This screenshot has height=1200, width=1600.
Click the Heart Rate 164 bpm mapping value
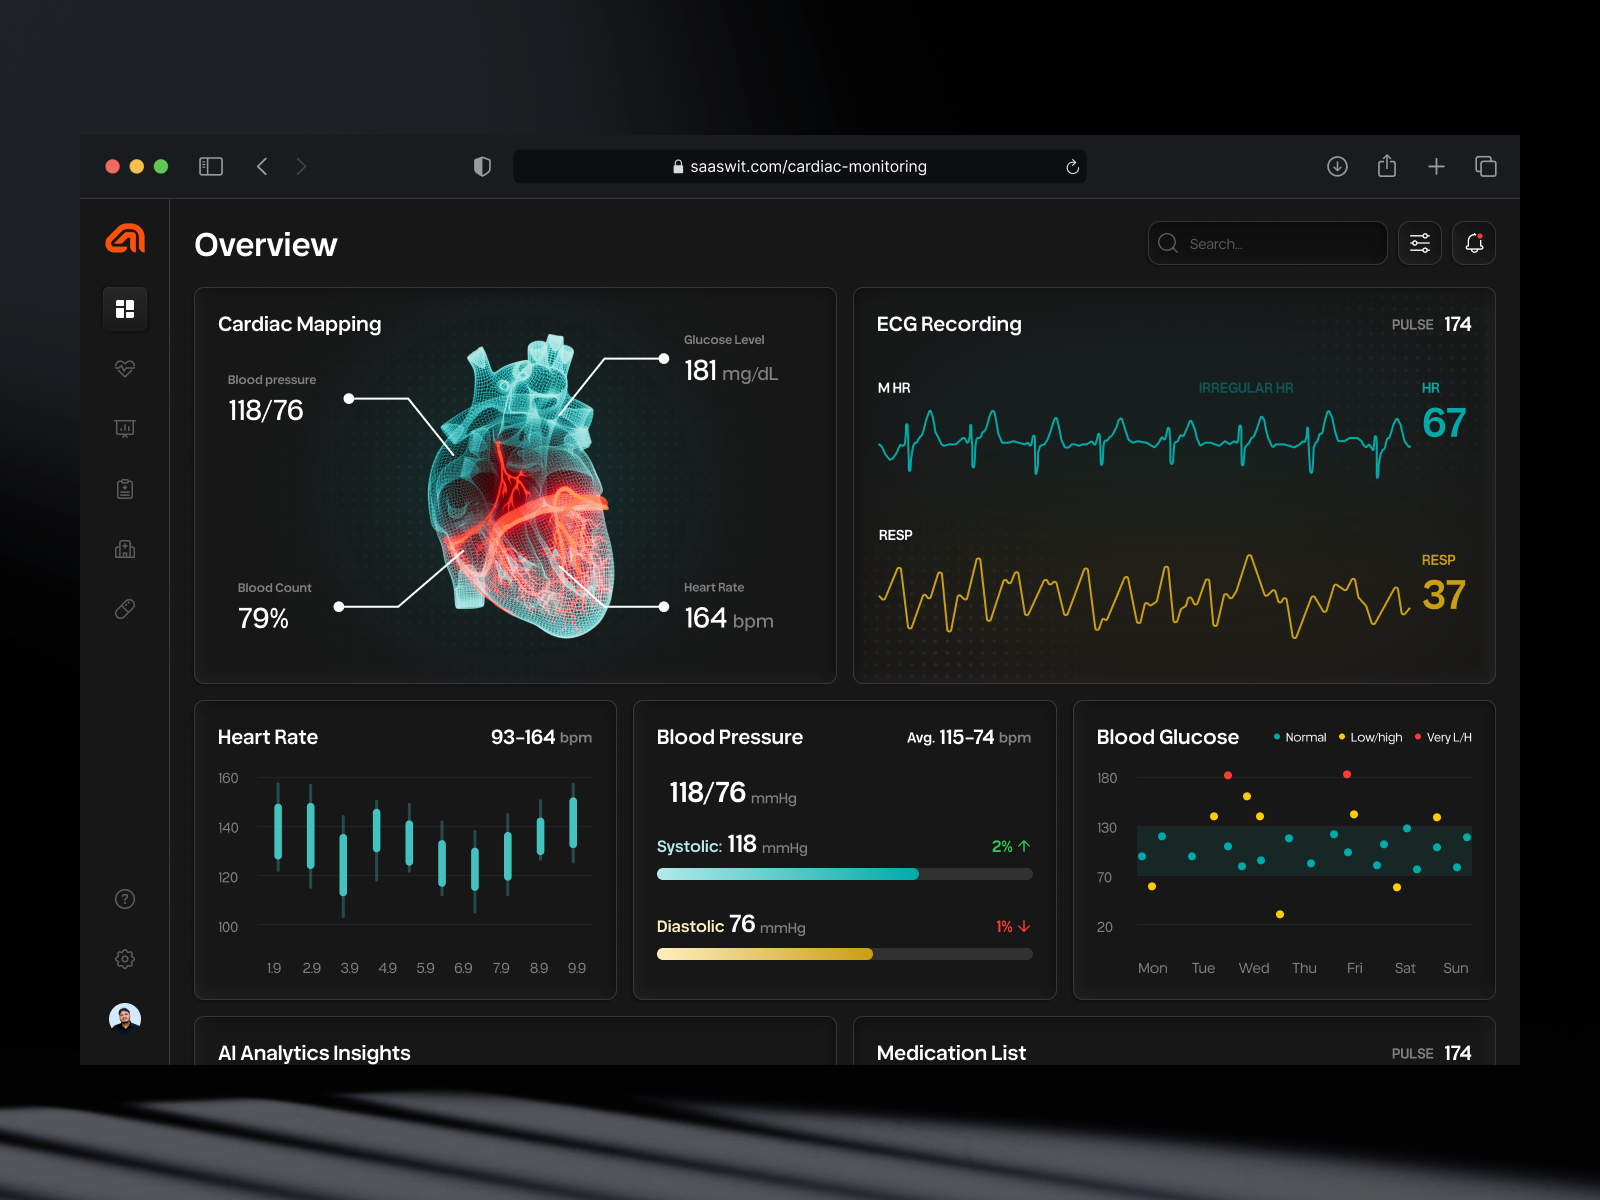[729, 618]
